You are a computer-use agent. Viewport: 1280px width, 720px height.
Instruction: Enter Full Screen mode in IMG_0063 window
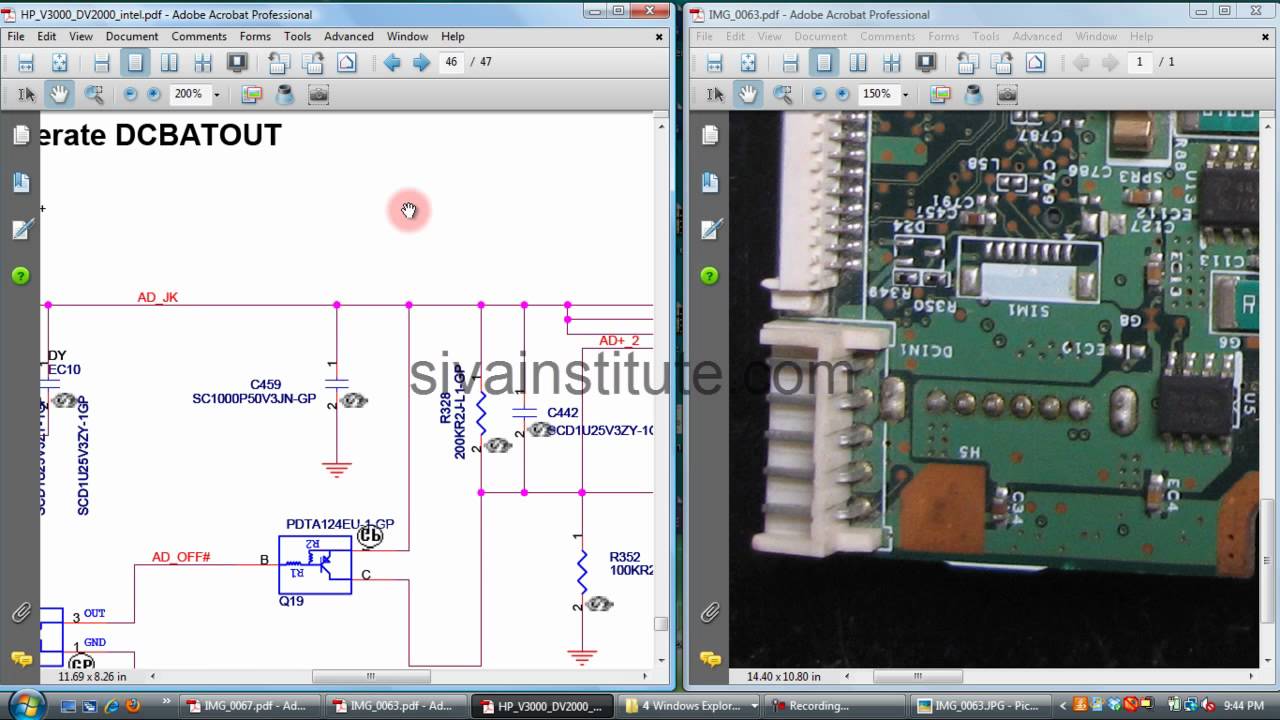(x=926, y=63)
